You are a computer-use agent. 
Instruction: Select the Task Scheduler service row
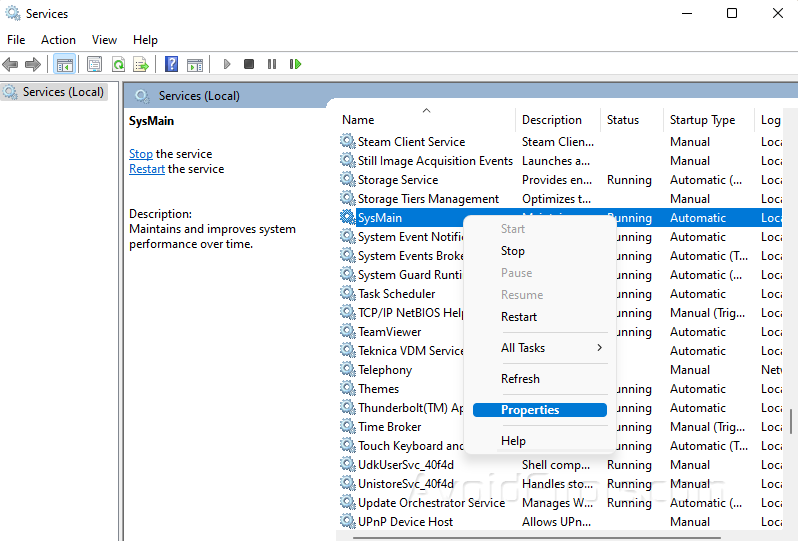[396, 294]
